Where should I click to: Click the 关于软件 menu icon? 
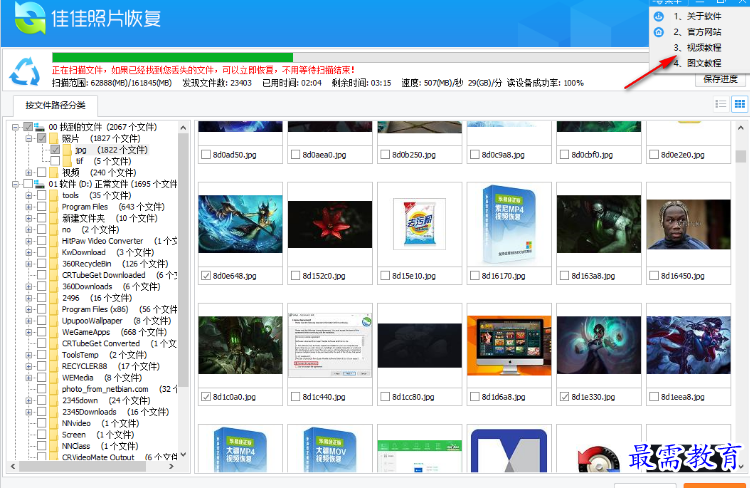point(659,16)
